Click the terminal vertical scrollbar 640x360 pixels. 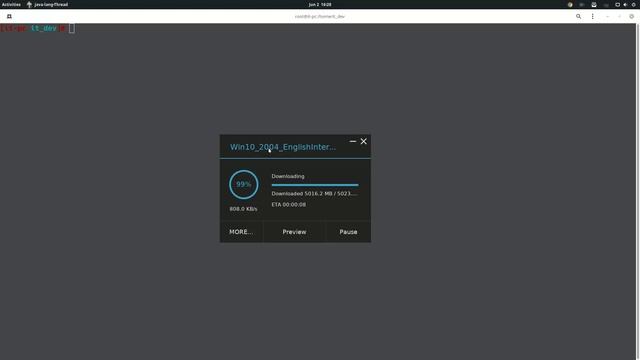(638, 192)
